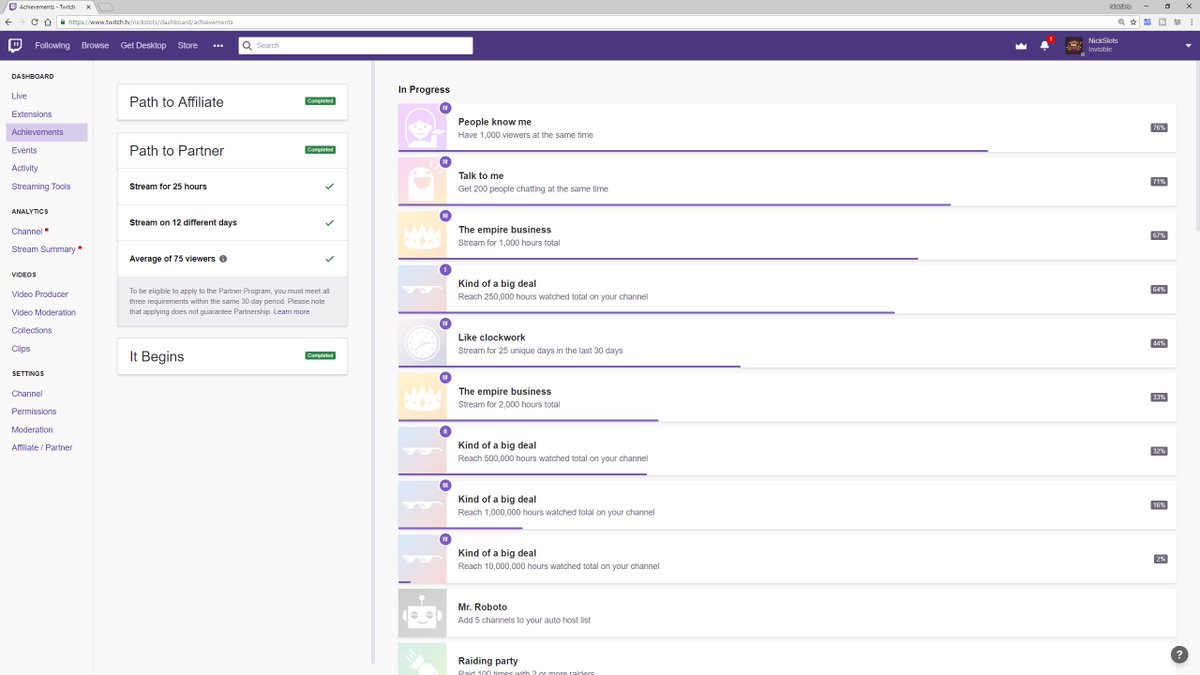1200x675 pixels.
Task: Open the notifications bell icon
Action: [x=1045, y=45]
